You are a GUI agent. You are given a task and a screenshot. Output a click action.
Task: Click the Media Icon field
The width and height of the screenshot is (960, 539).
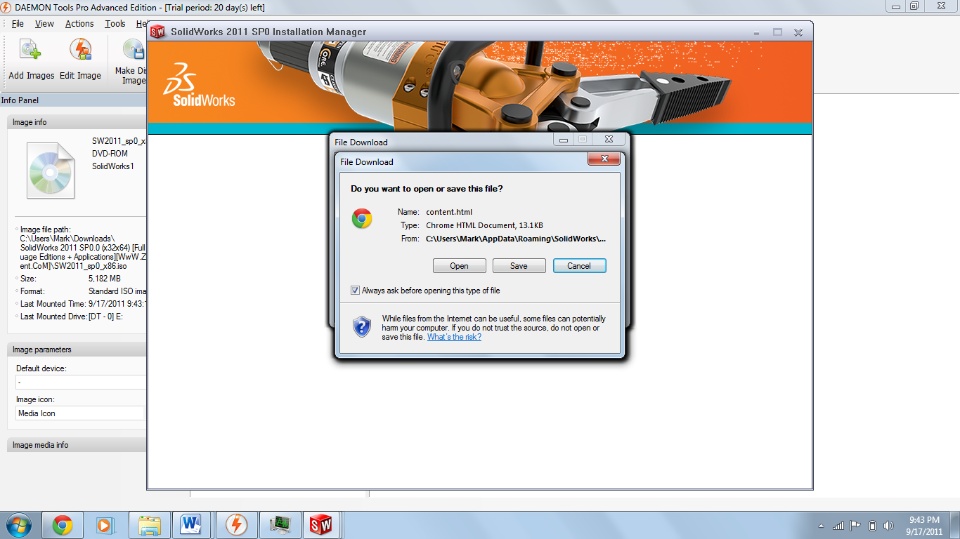pyautogui.click(x=80, y=413)
